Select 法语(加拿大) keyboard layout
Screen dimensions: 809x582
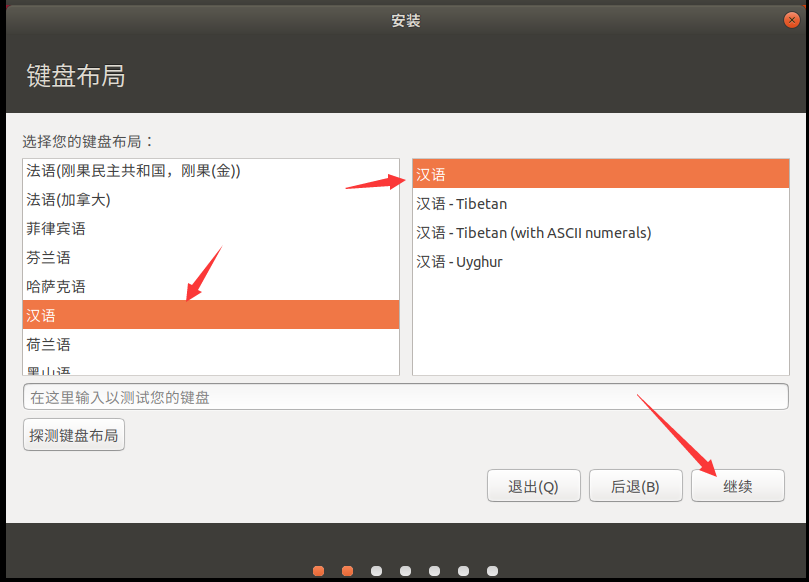pos(211,200)
